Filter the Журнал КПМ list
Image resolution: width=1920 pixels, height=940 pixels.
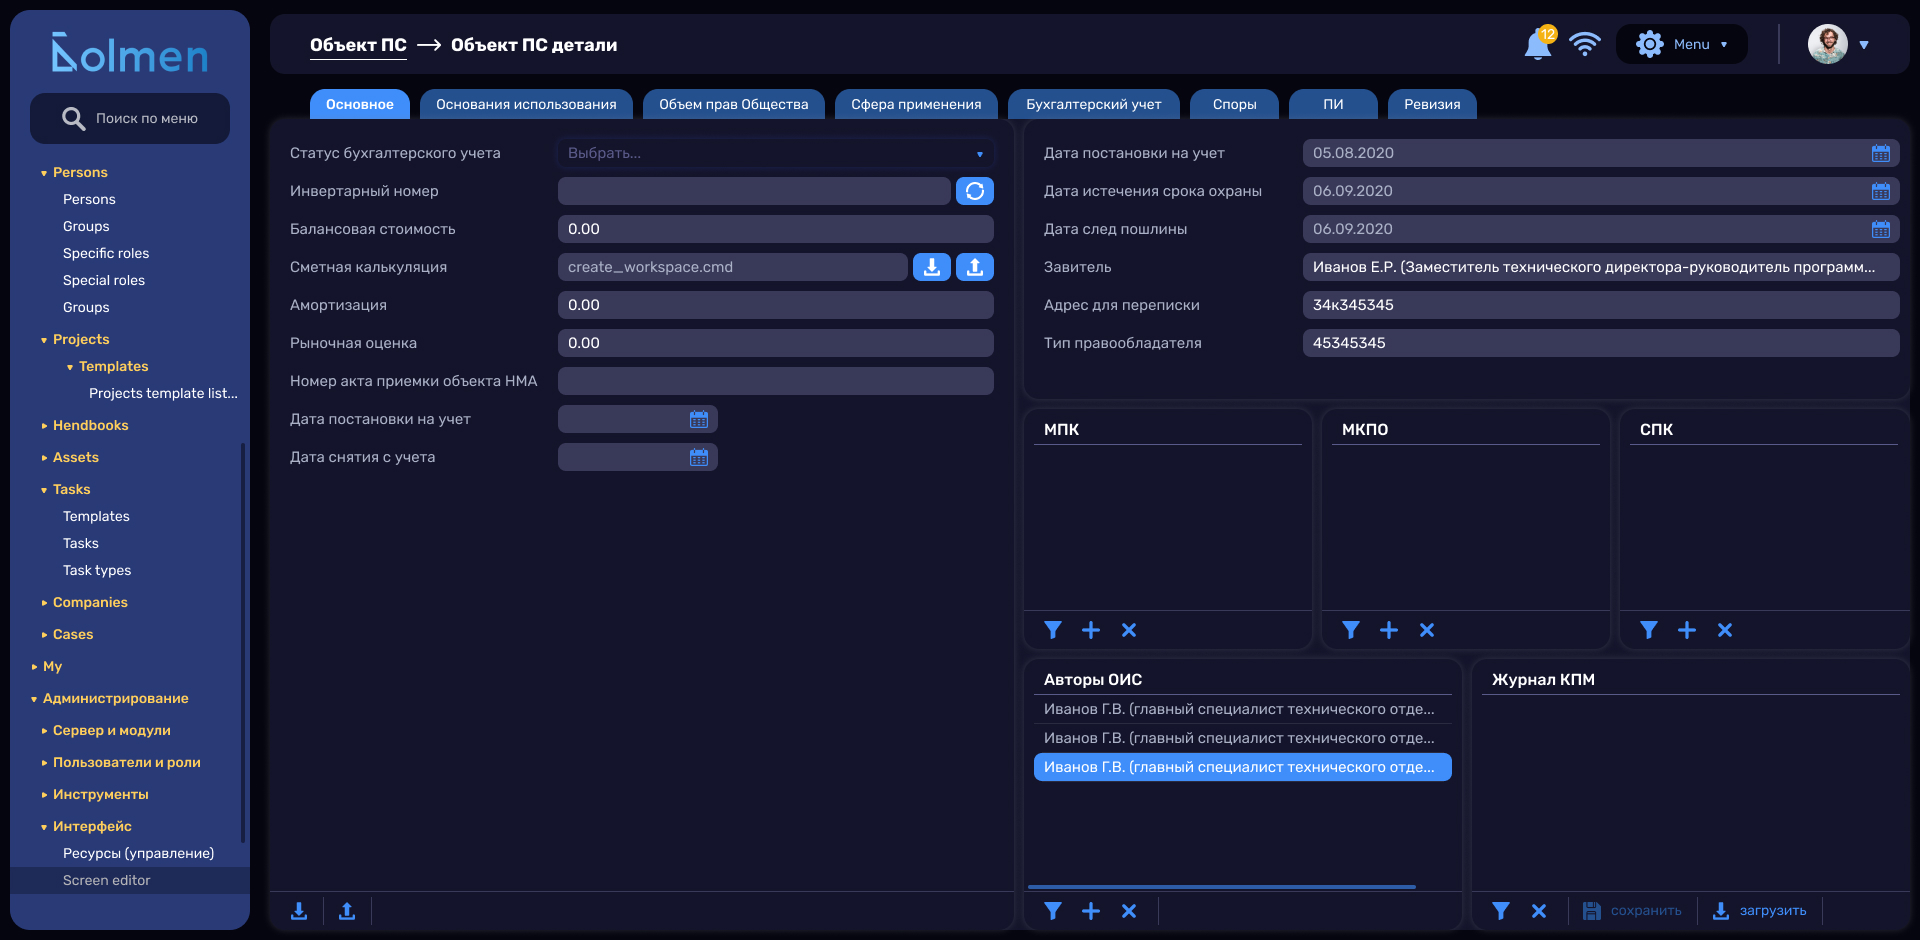click(1501, 911)
